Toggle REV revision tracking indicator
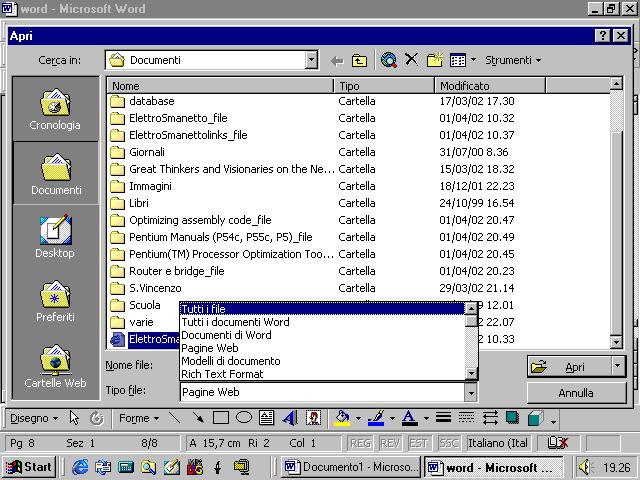This screenshot has height=480, width=640. (390, 443)
